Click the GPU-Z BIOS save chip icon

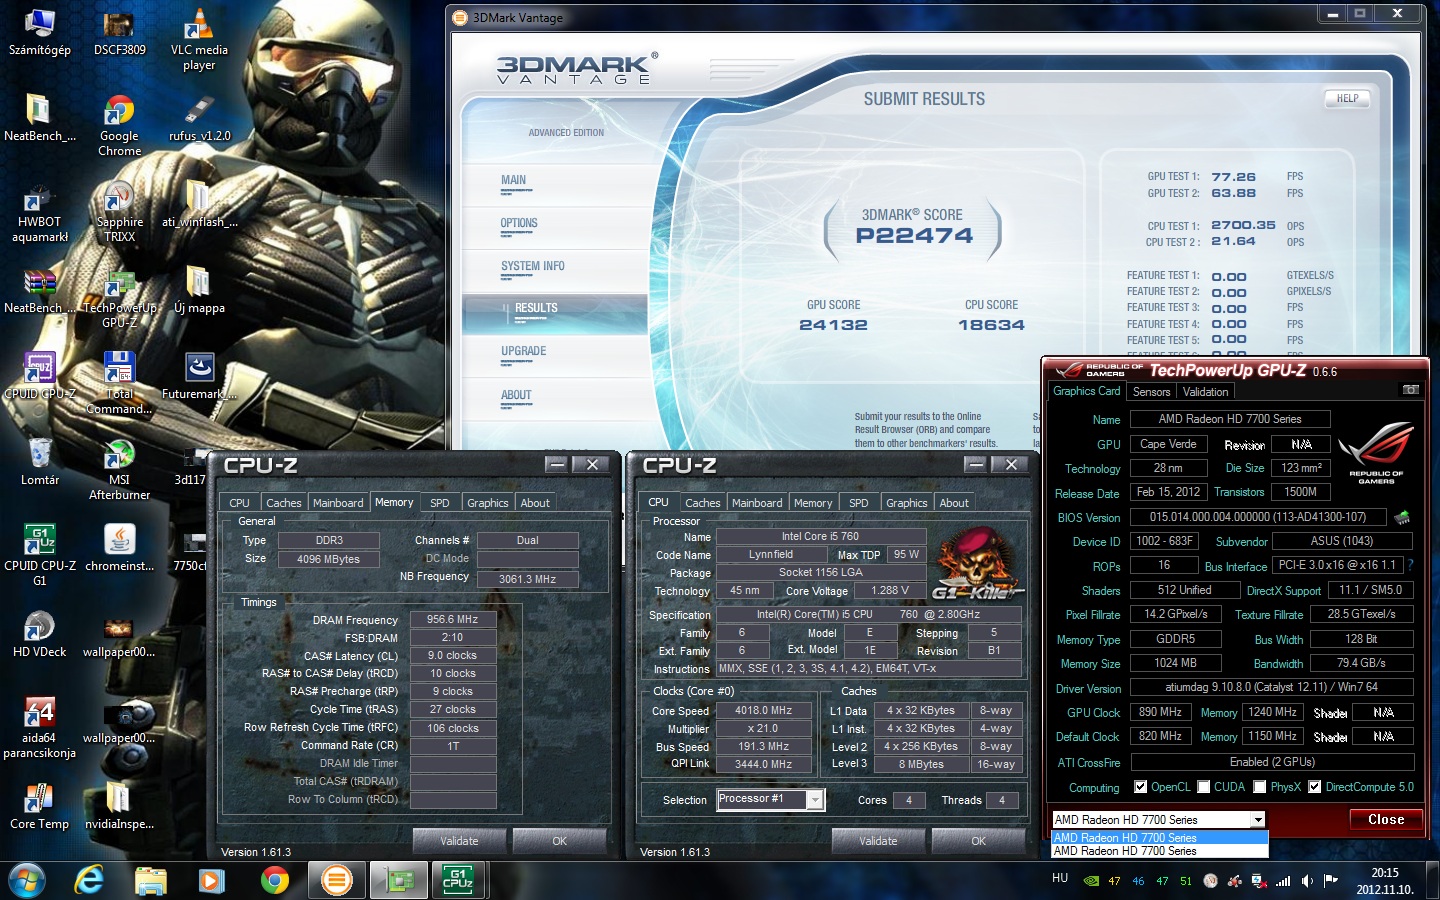(1402, 517)
